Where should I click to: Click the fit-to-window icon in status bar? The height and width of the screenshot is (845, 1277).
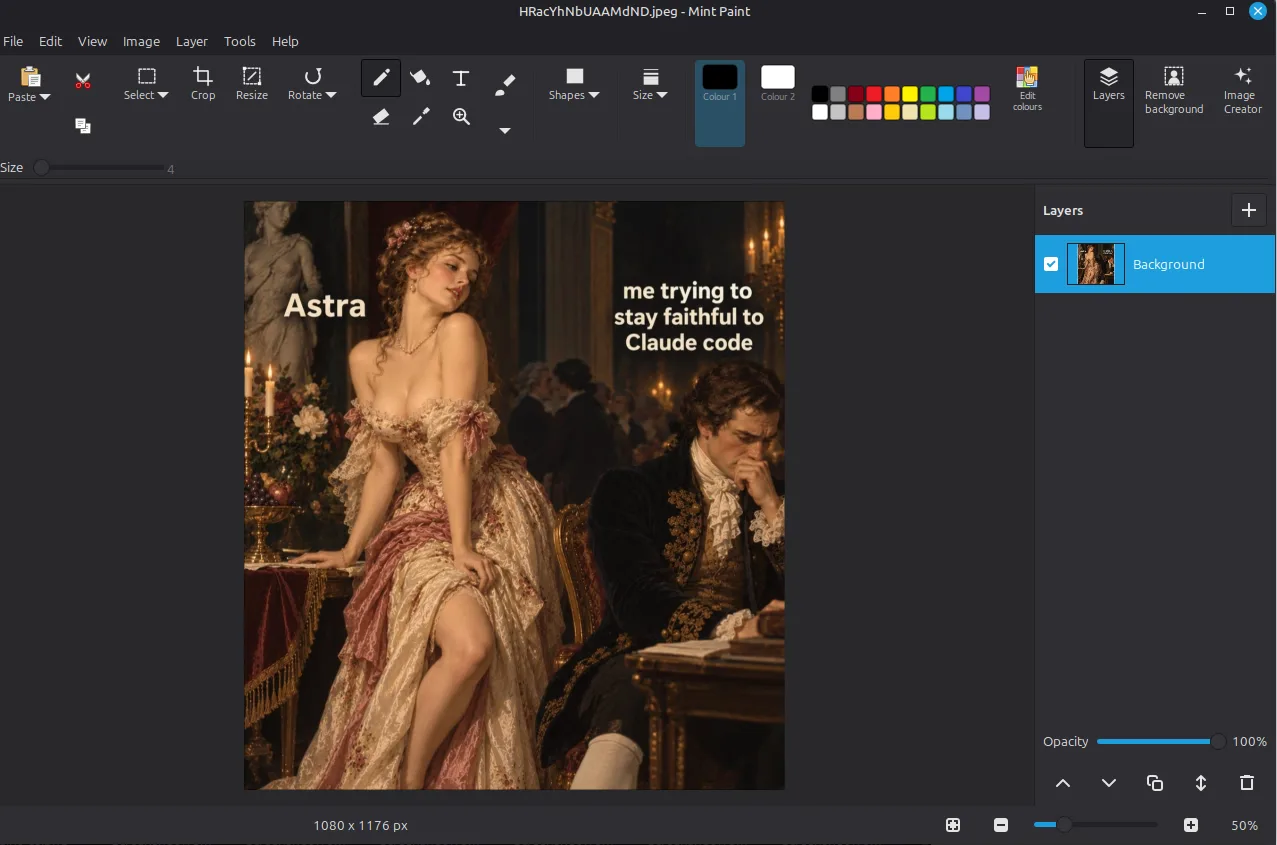point(953,825)
